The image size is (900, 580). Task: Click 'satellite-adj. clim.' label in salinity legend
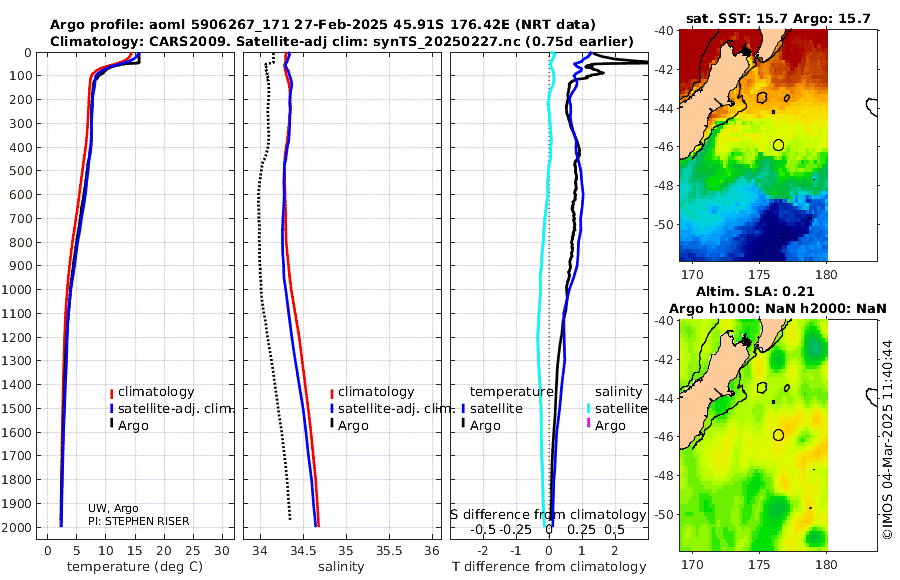tap(396, 409)
